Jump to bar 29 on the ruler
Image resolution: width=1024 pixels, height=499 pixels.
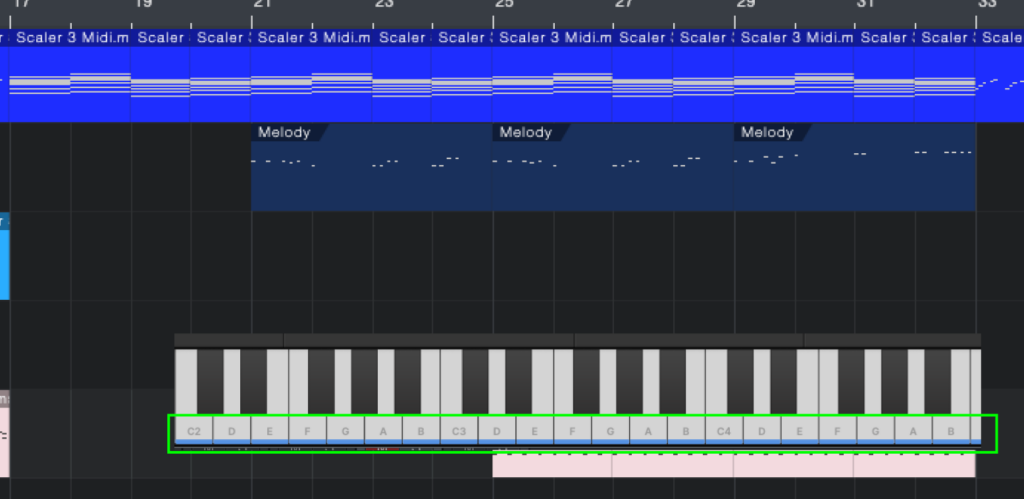pyautogui.click(x=745, y=5)
